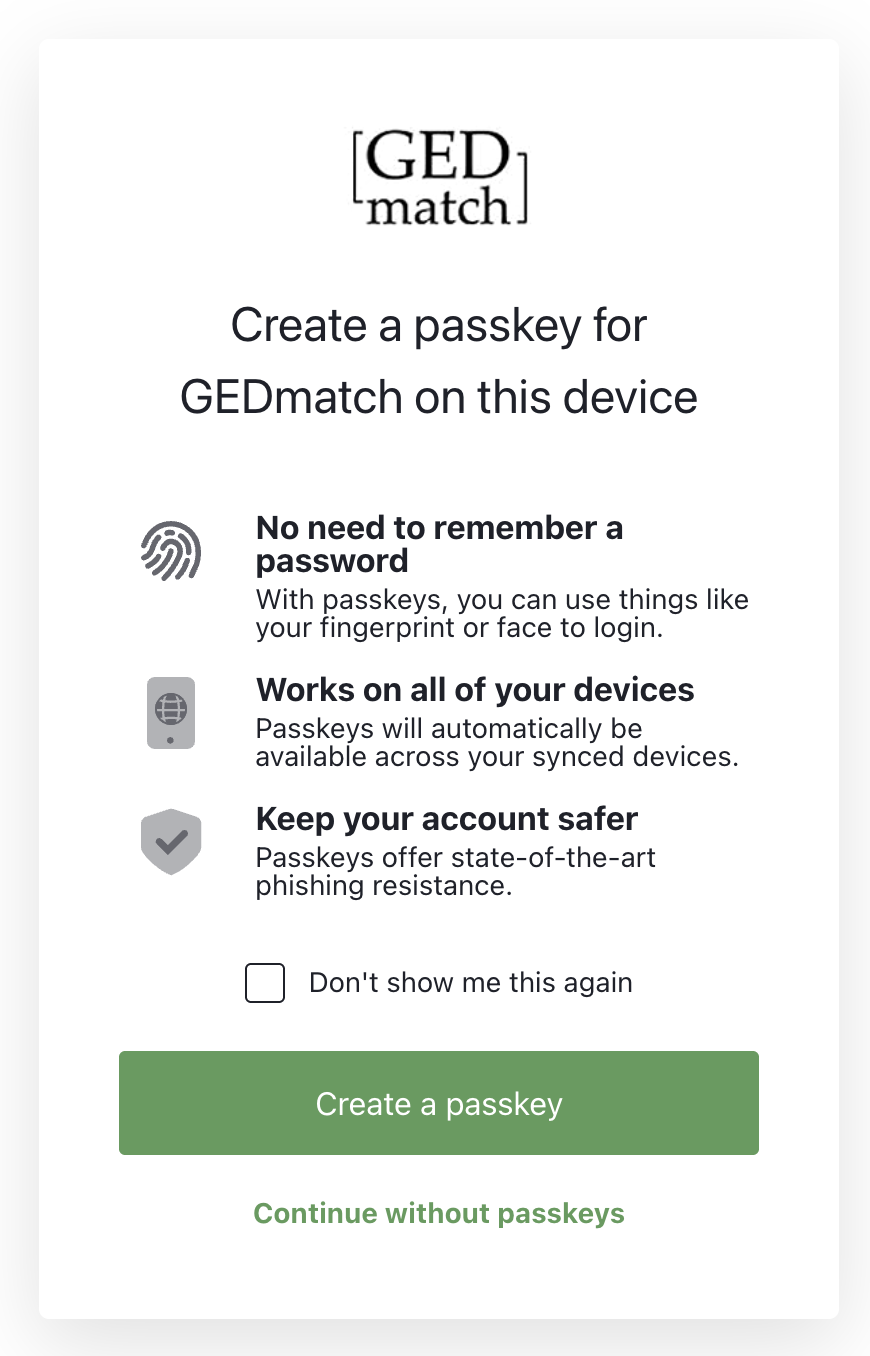Tick the "Don't show me this again" checkbox
Viewport: 870px width, 1356px height.
265,983
